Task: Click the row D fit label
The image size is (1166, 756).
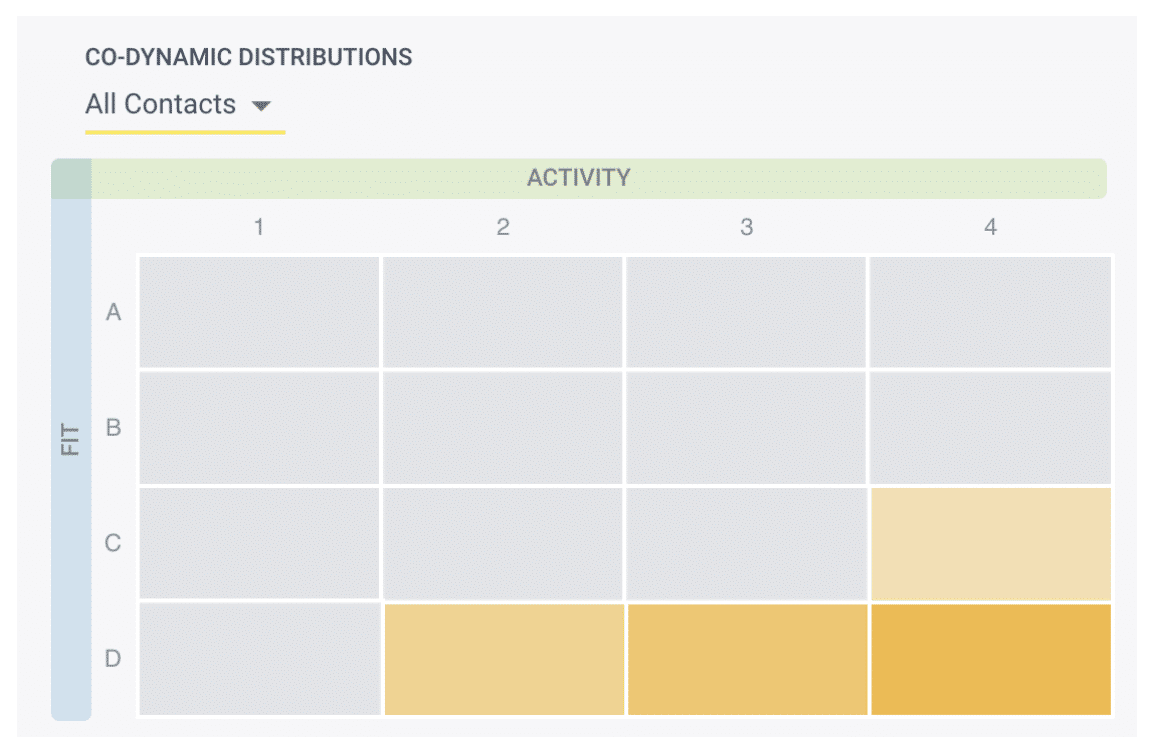Action: coord(113,659)
